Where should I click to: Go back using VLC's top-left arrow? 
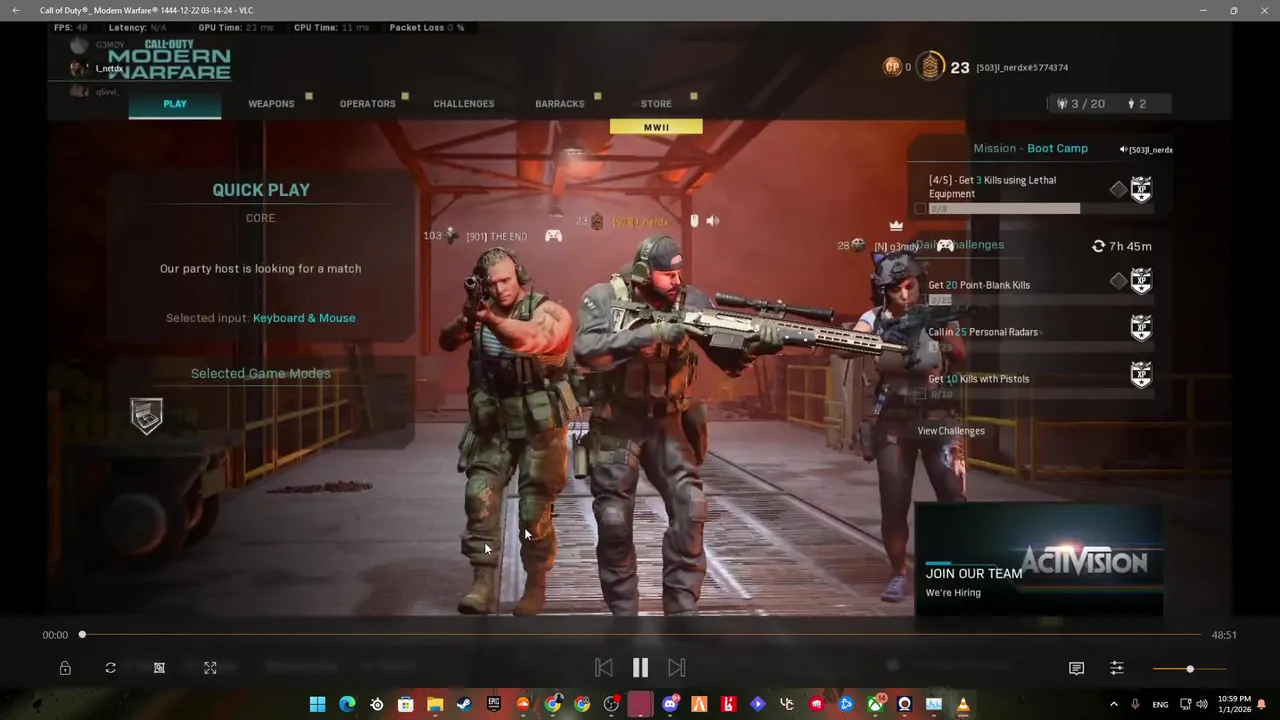tap(15, 10)
